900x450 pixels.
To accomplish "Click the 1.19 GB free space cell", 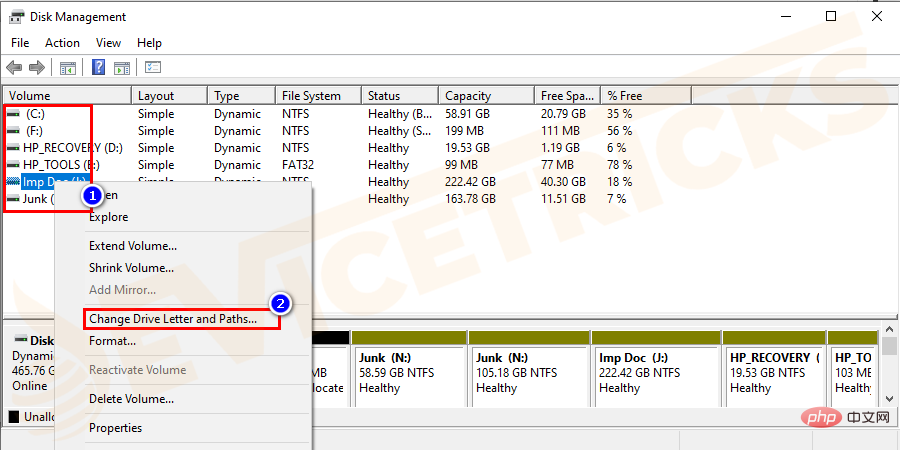I will click(560, 148).
